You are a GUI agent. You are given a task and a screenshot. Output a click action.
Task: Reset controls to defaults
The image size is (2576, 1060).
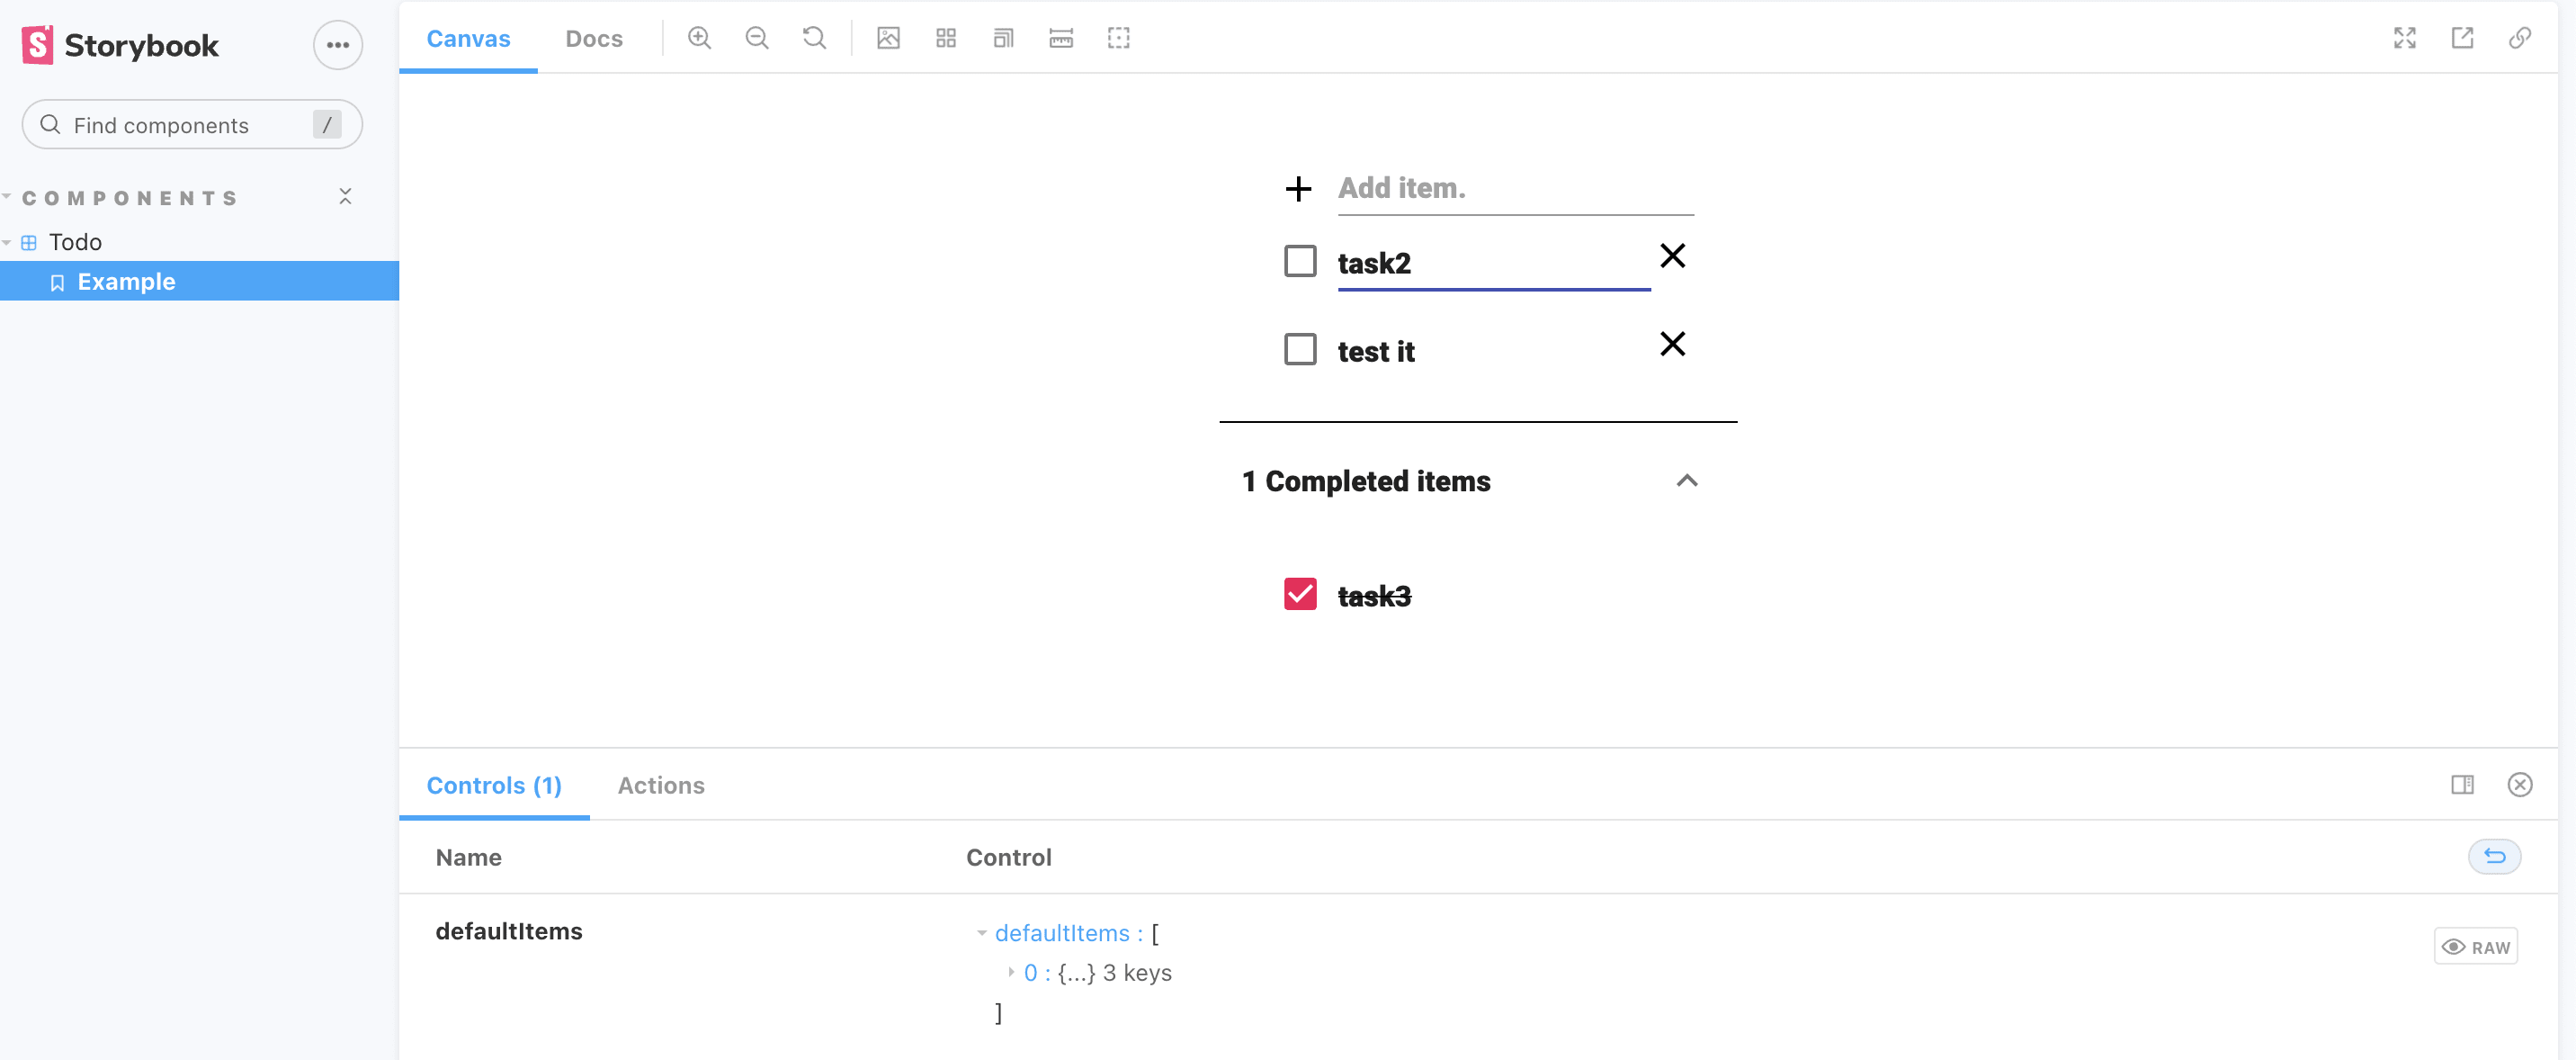pyautogui.click(x=2494, y=856)
